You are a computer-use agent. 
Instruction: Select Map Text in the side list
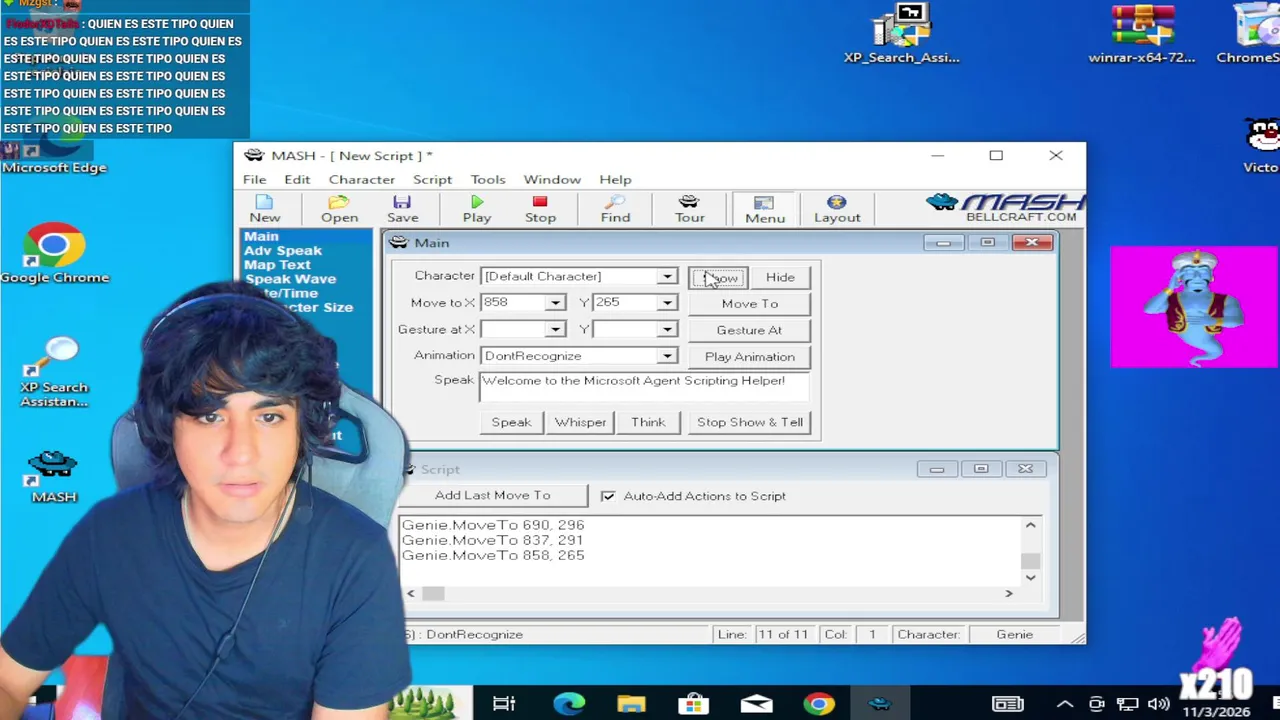point(277,265)
